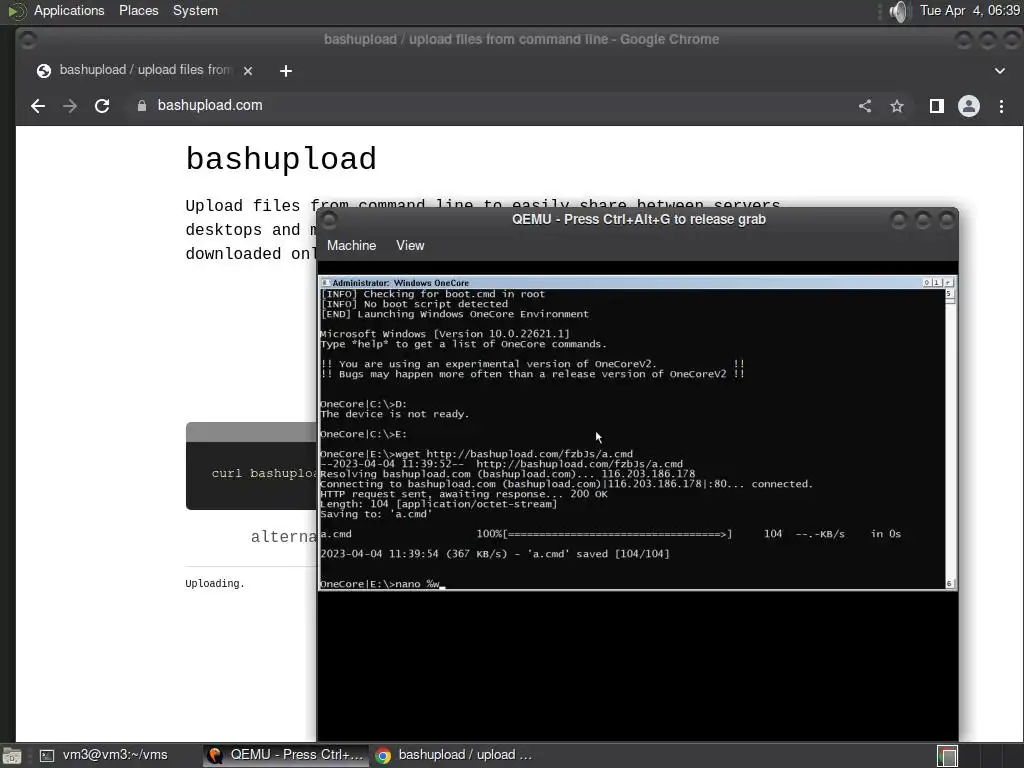The image size is (1024, 768).
Task: Click the clock showing Tue Apr 4
Action: tap(969, 10)
